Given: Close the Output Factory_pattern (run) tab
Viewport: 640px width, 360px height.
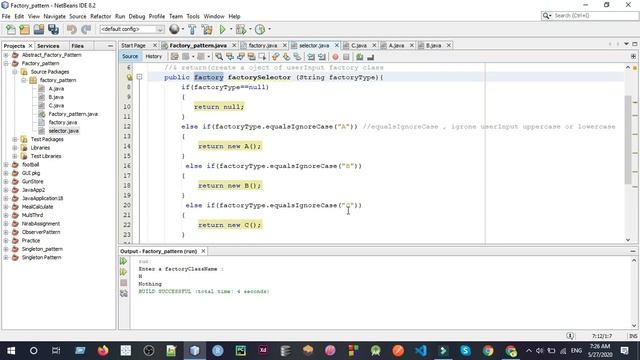Looking at the screenshot, I should point(203,251).
